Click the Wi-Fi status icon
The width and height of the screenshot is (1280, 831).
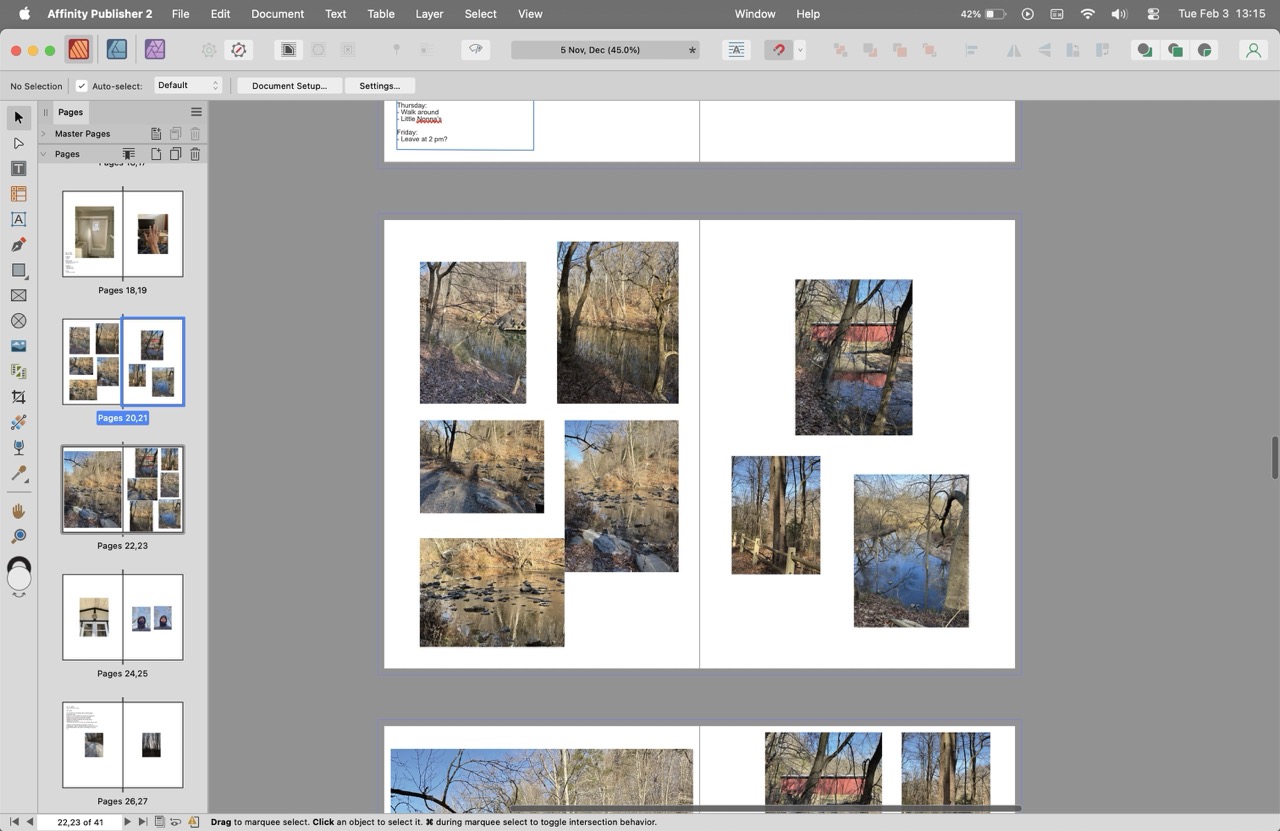[x=1088, y=14]
